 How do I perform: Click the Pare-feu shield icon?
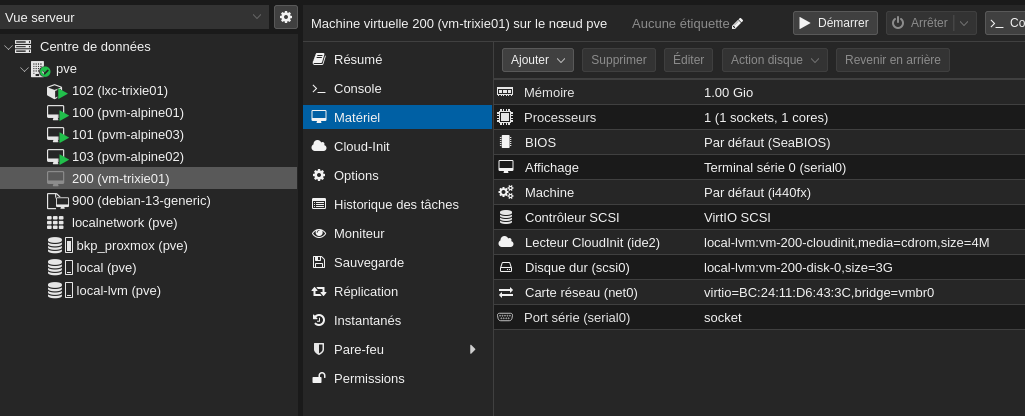pyautogui.click(x=319, y=349)
